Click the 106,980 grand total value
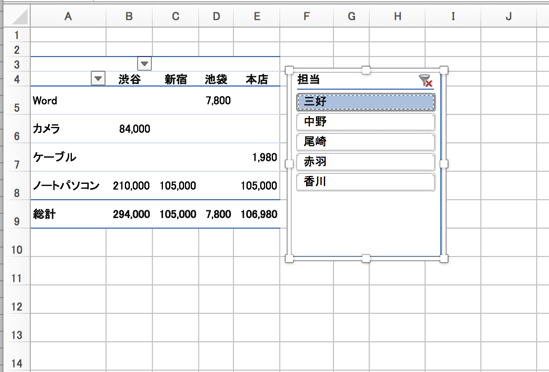This screenshot has width=549, height=372. click(259, 214)
